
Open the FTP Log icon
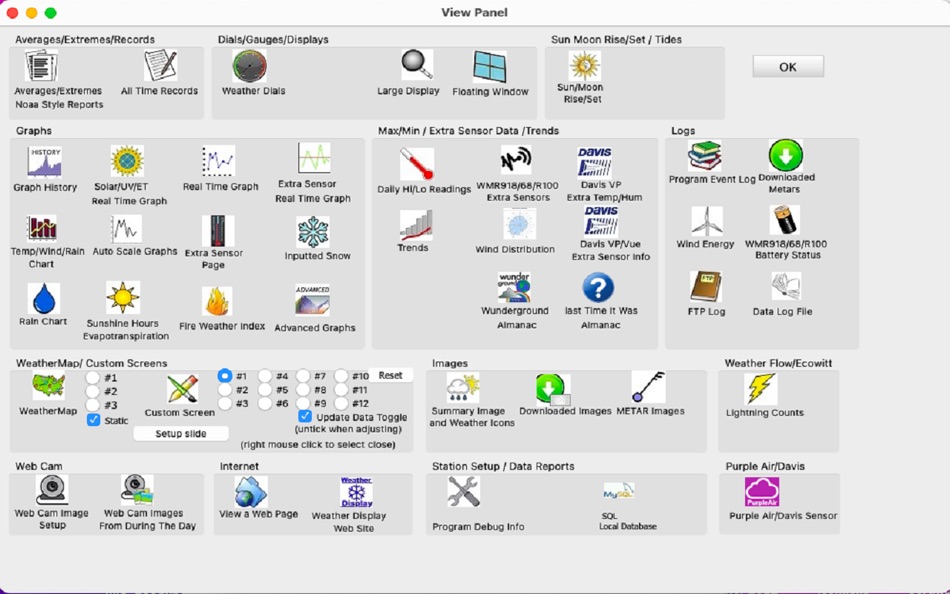pos(706,286)
